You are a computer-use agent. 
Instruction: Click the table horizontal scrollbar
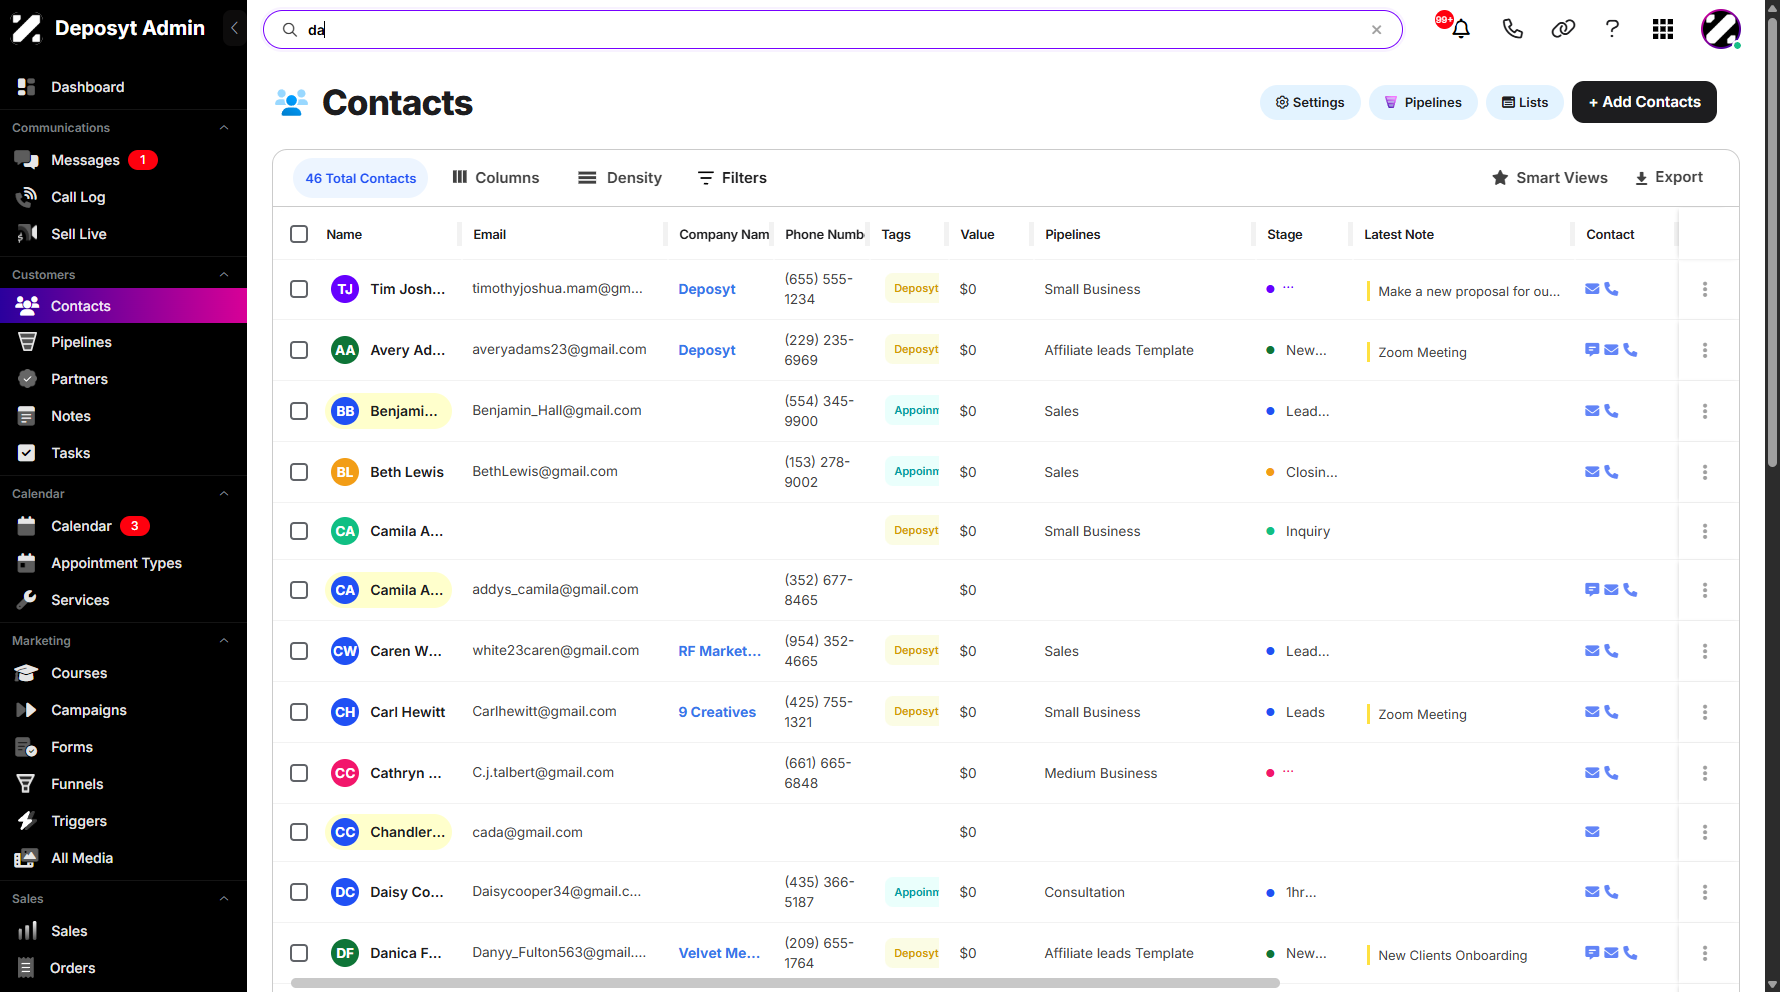tap(785, 983)
